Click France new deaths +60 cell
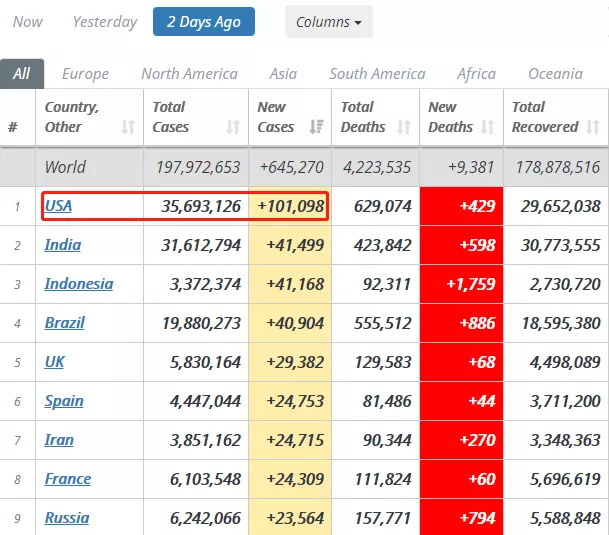Screen dimensions: 609x535 461,479
